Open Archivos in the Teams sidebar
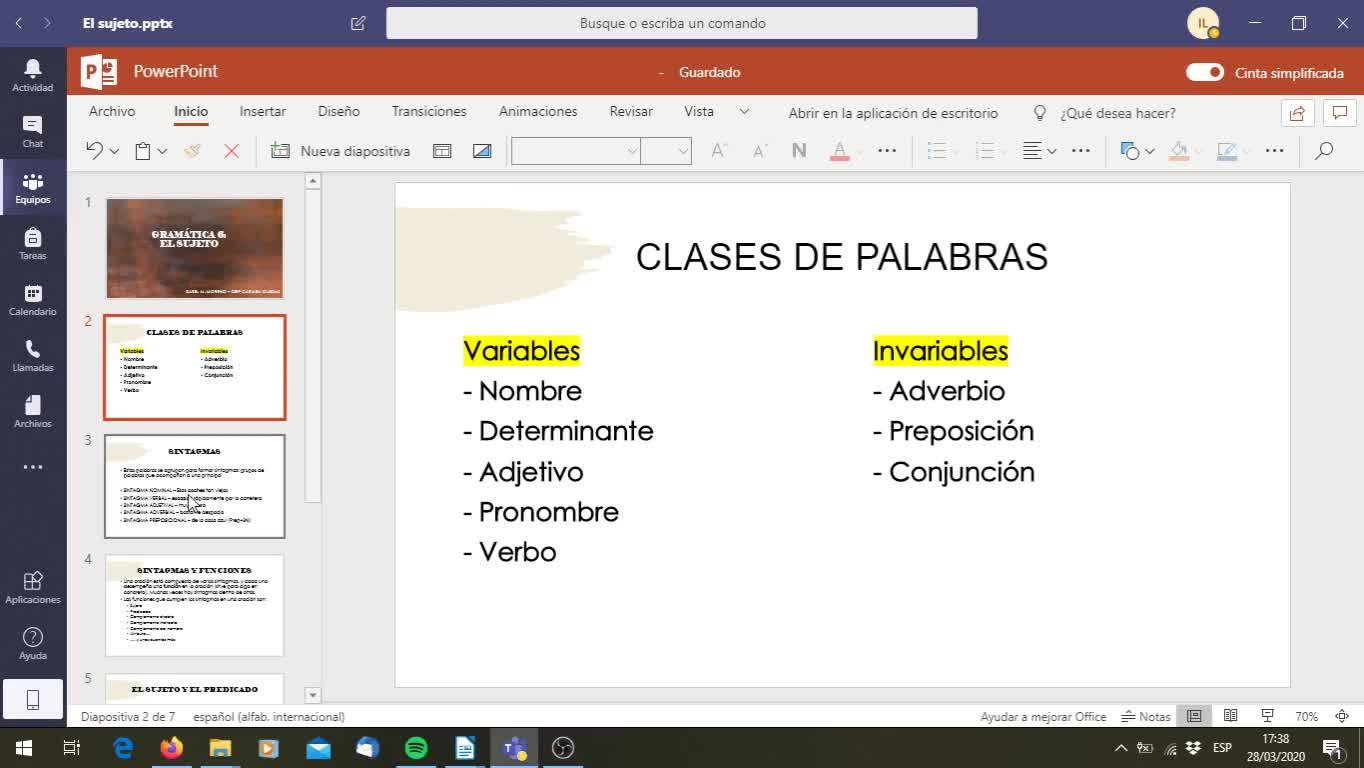 coord(33,411)
